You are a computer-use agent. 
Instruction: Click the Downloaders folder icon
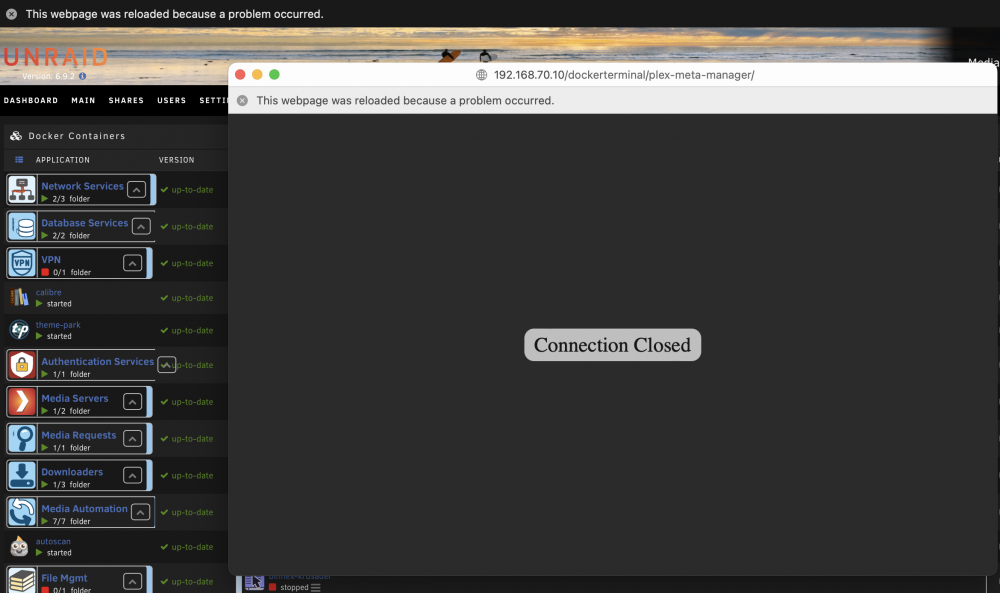(22, 476)
